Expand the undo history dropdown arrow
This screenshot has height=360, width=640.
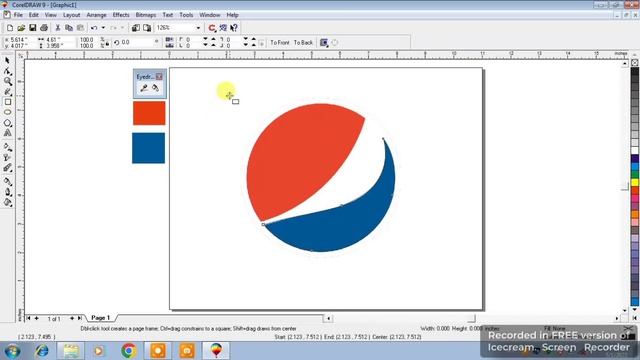tap(103, 28)
